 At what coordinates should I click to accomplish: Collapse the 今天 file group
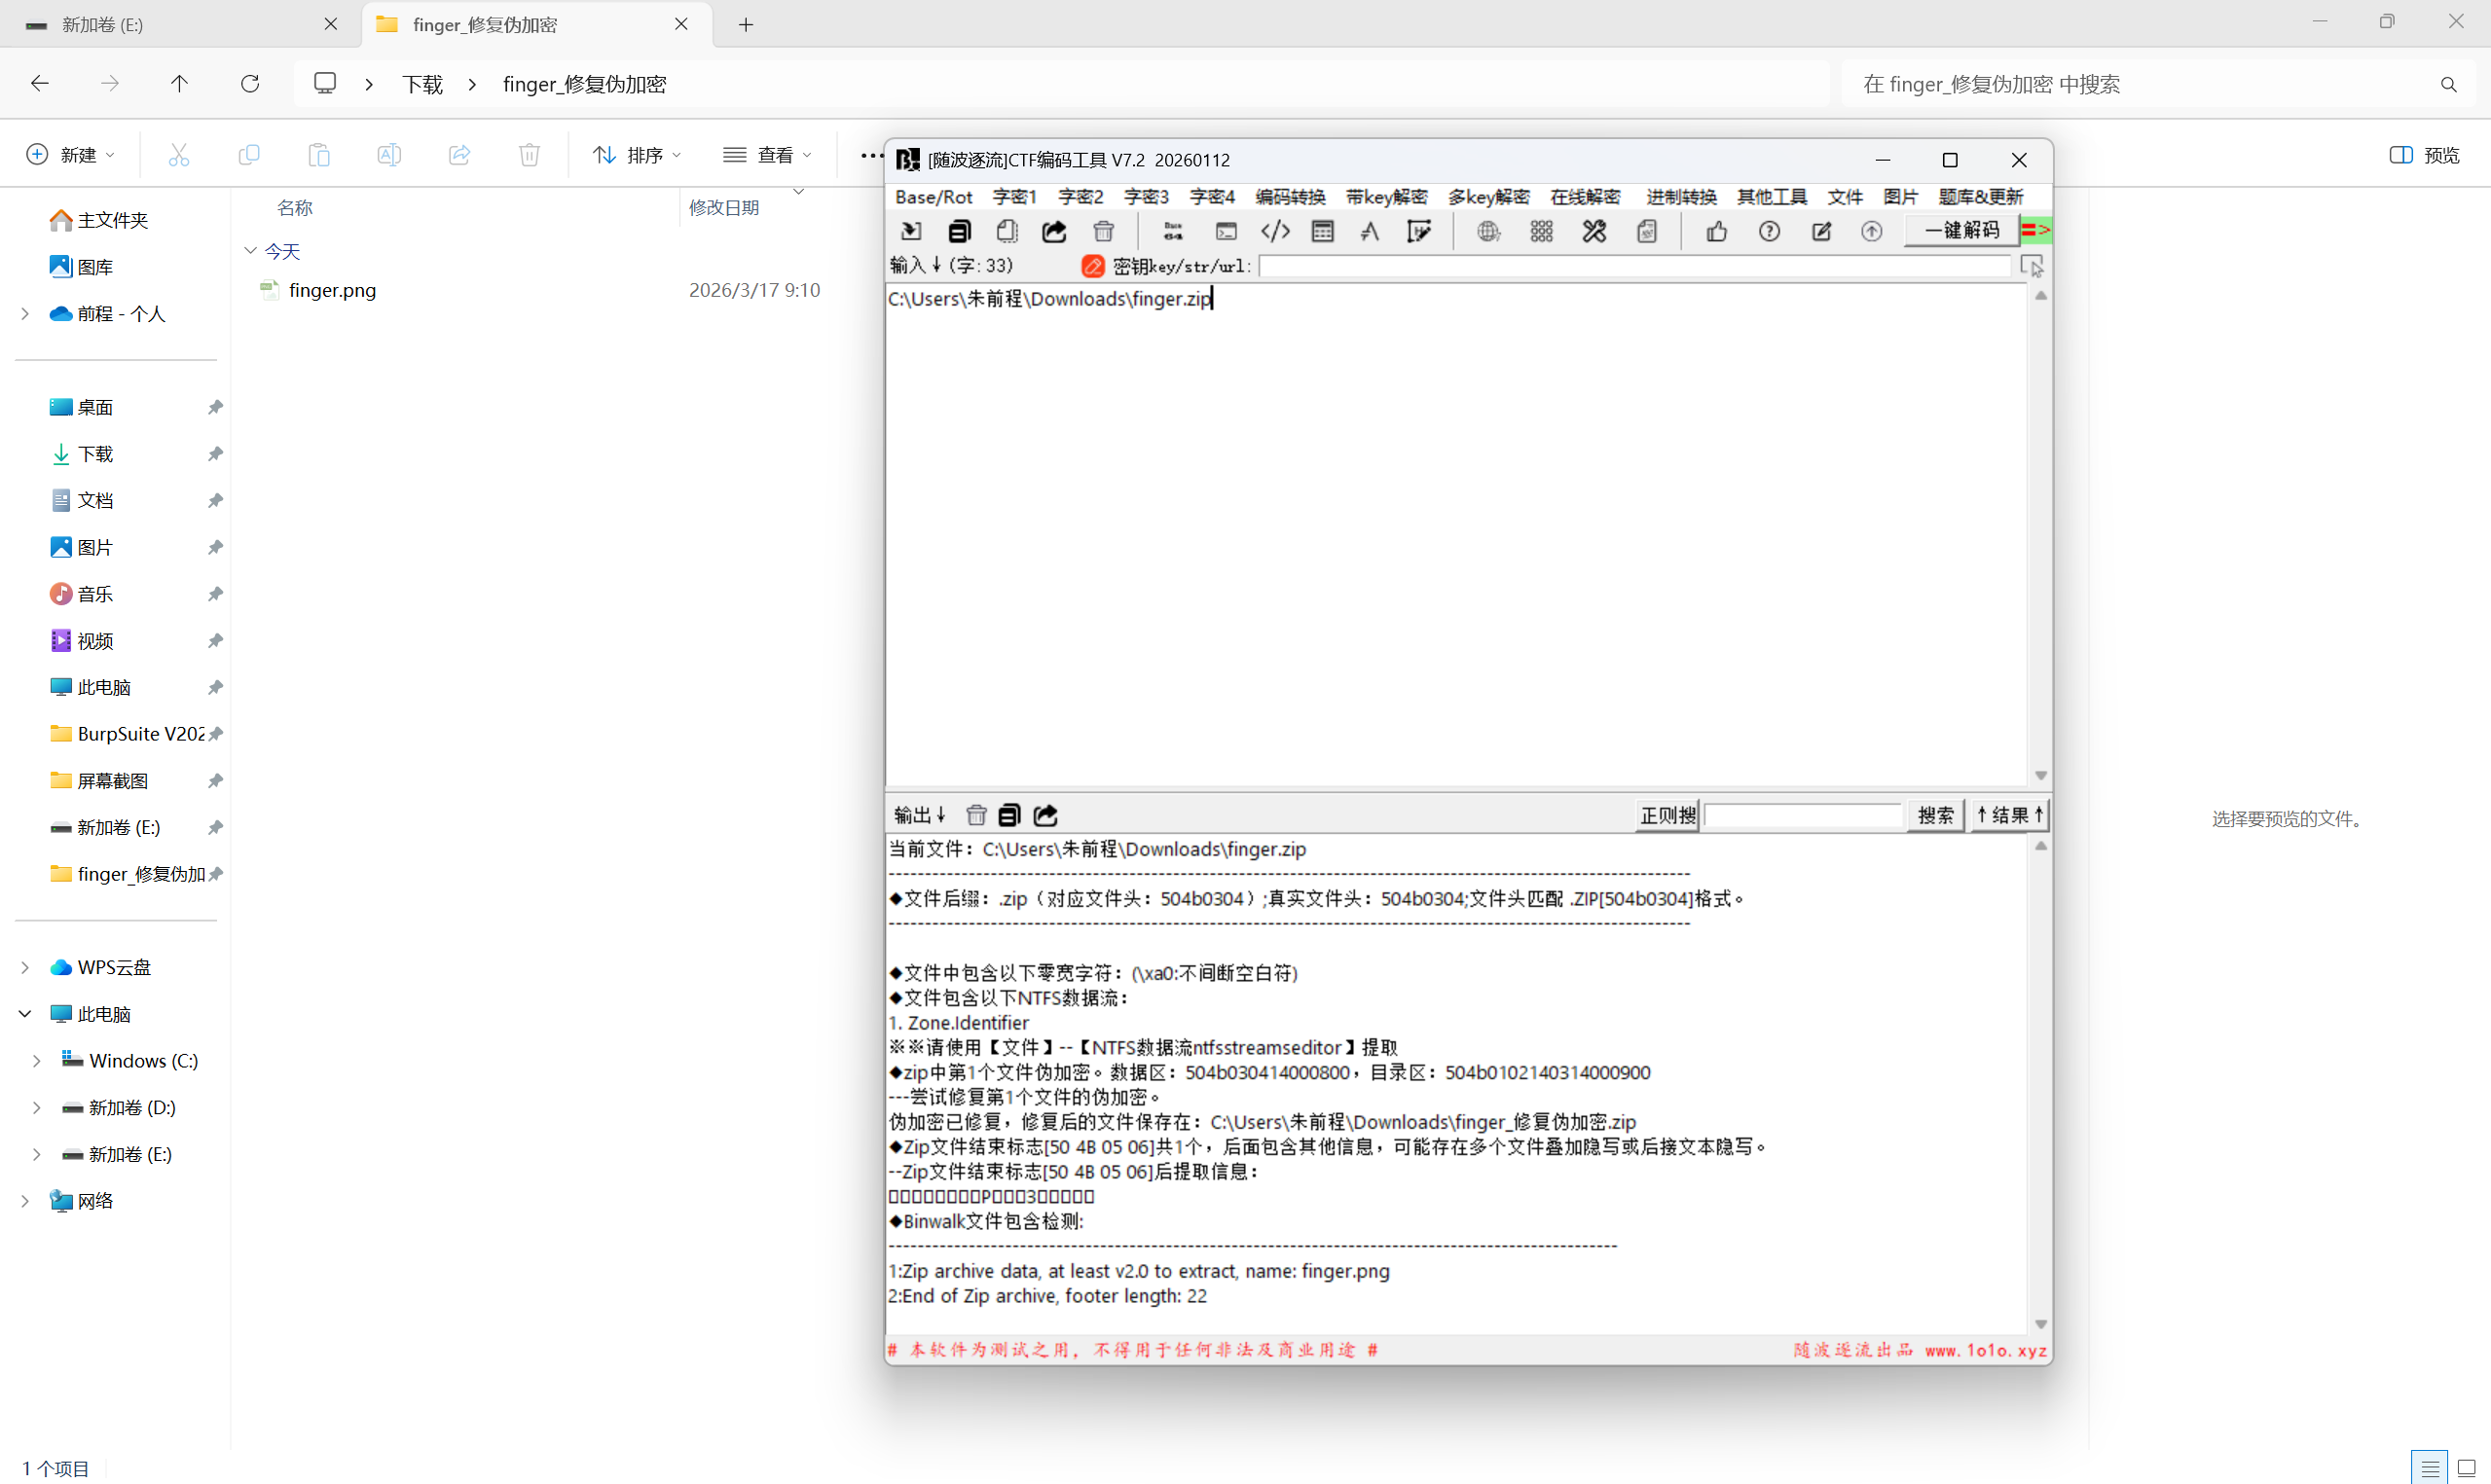pyautogui.click(x=251, y=251)
